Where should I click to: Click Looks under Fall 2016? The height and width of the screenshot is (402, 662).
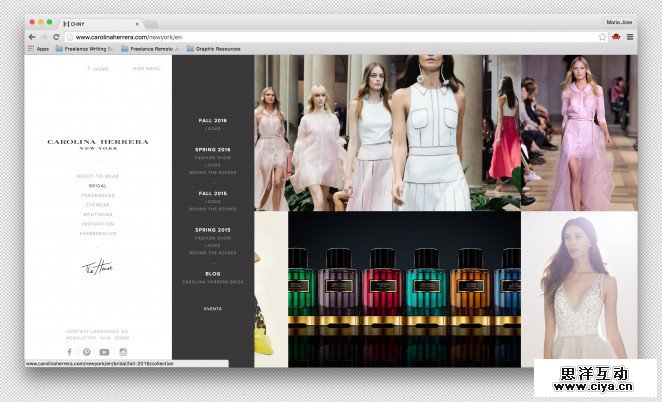(x=213, y=129)
